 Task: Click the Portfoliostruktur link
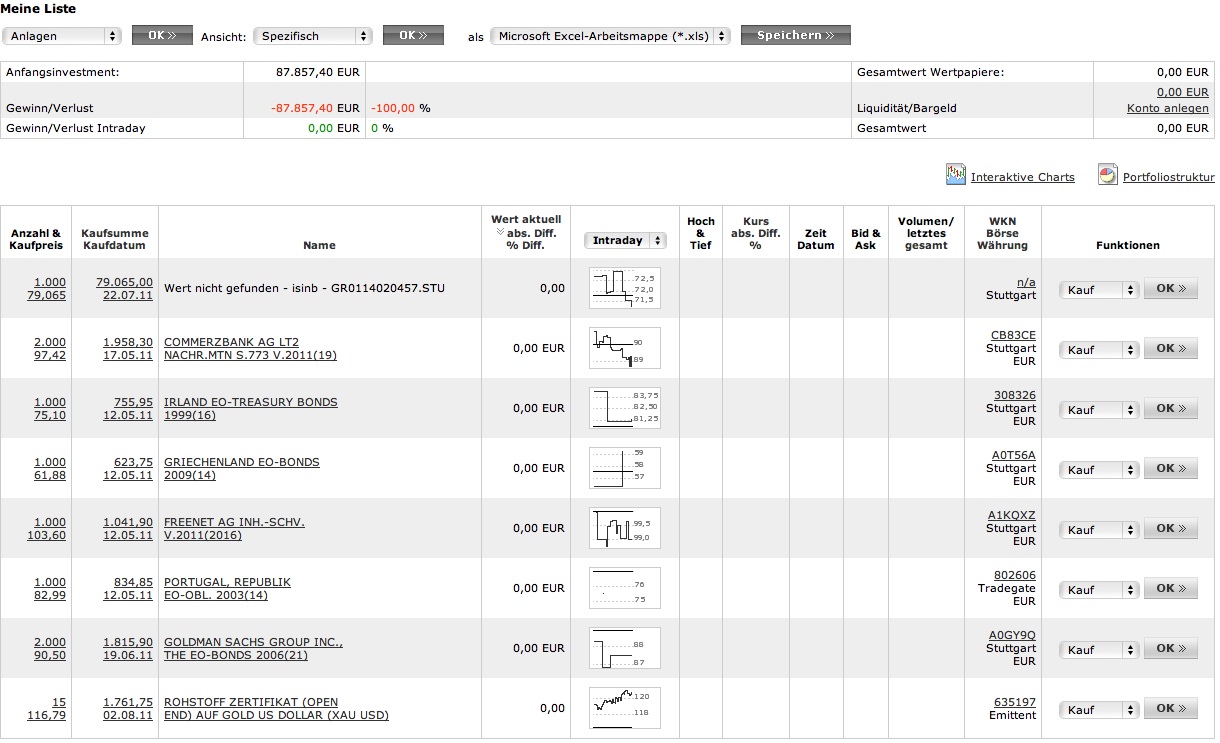(1168, 177)
